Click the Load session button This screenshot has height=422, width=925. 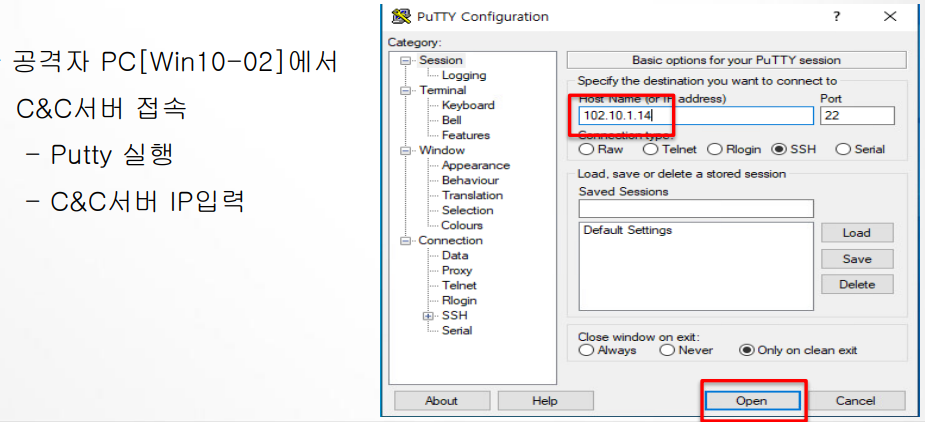(857, 233)
